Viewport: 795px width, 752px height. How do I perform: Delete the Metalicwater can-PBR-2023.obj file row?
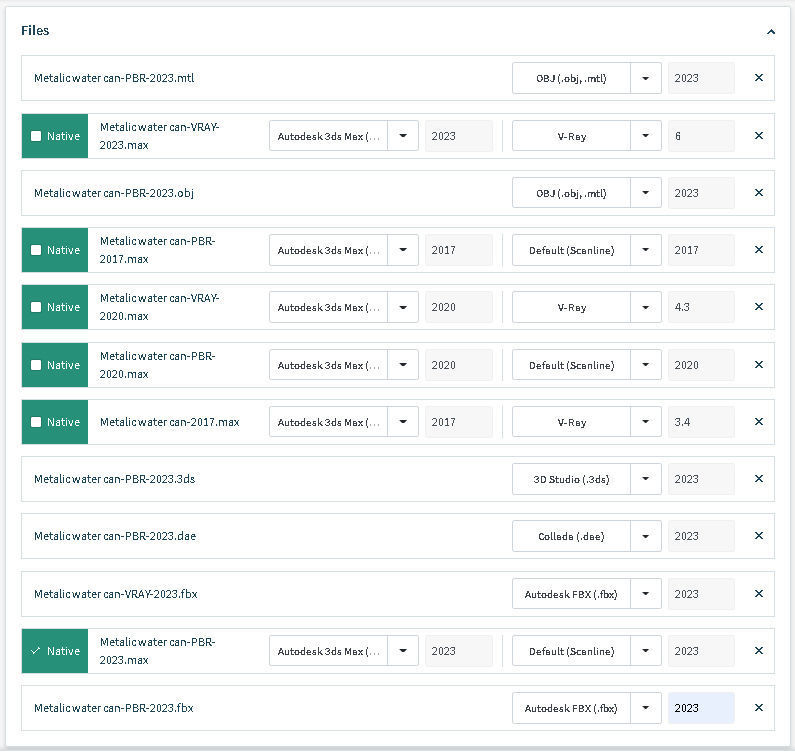(x=758, y=193)
